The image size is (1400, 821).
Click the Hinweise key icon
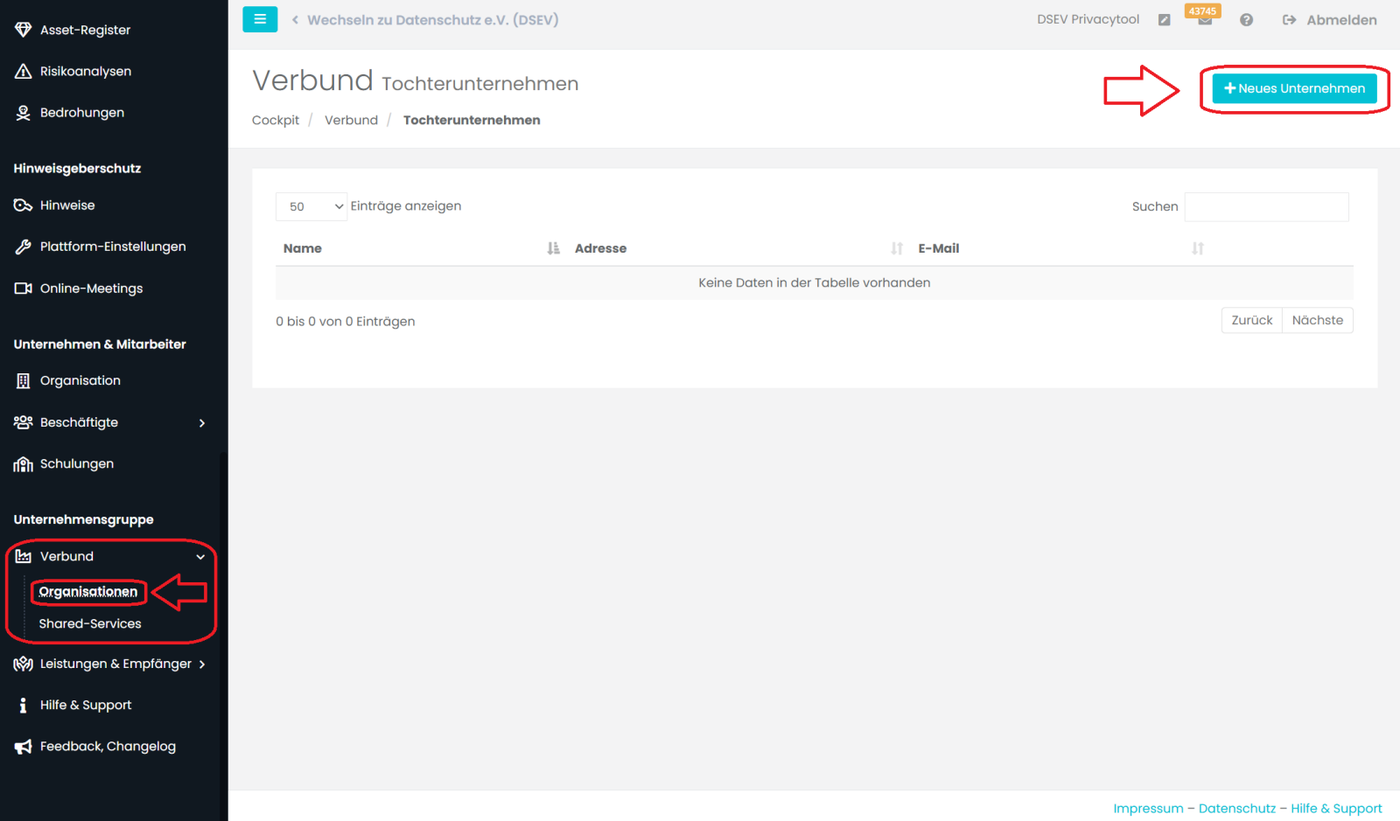[x=23, y=205]
